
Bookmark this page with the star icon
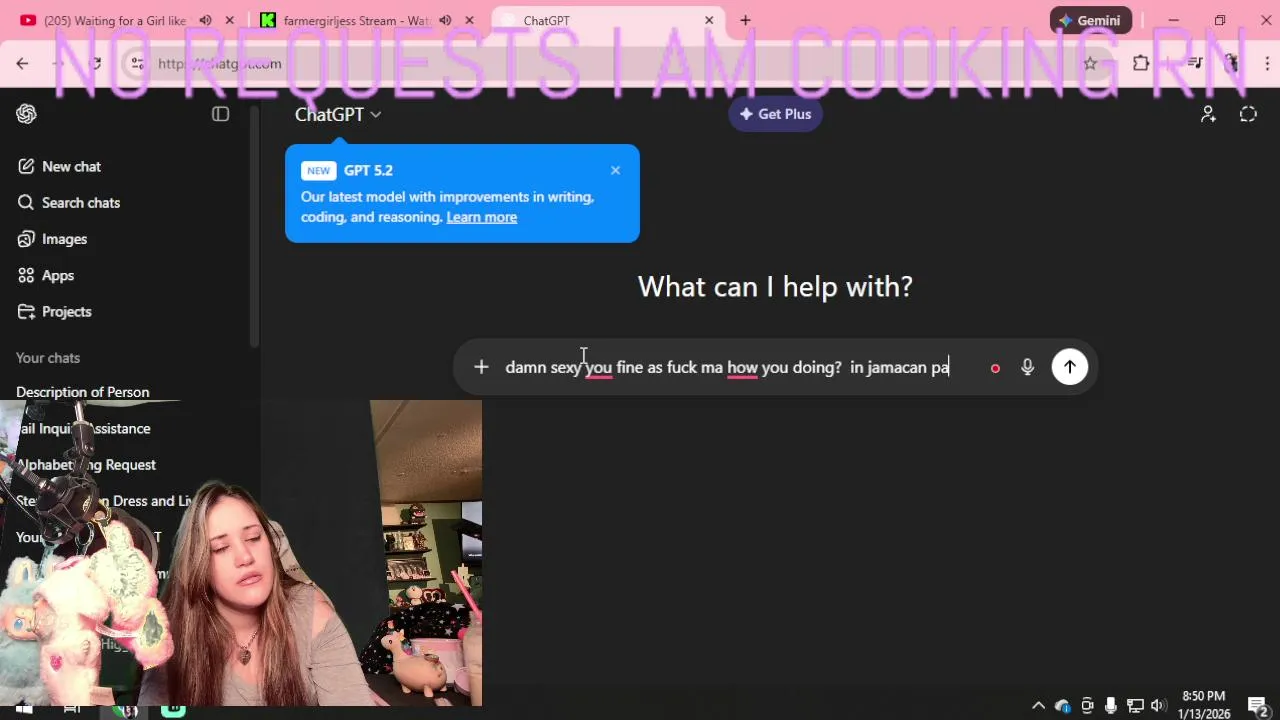tap(1090, 63)
